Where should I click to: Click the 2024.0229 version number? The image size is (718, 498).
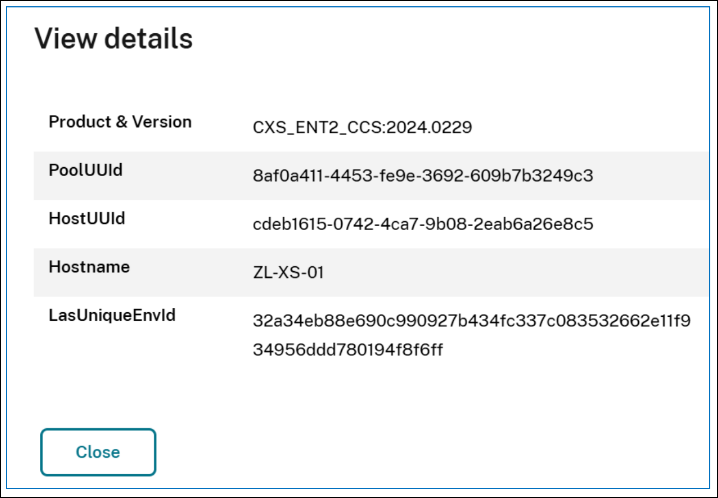coord(430,127)
